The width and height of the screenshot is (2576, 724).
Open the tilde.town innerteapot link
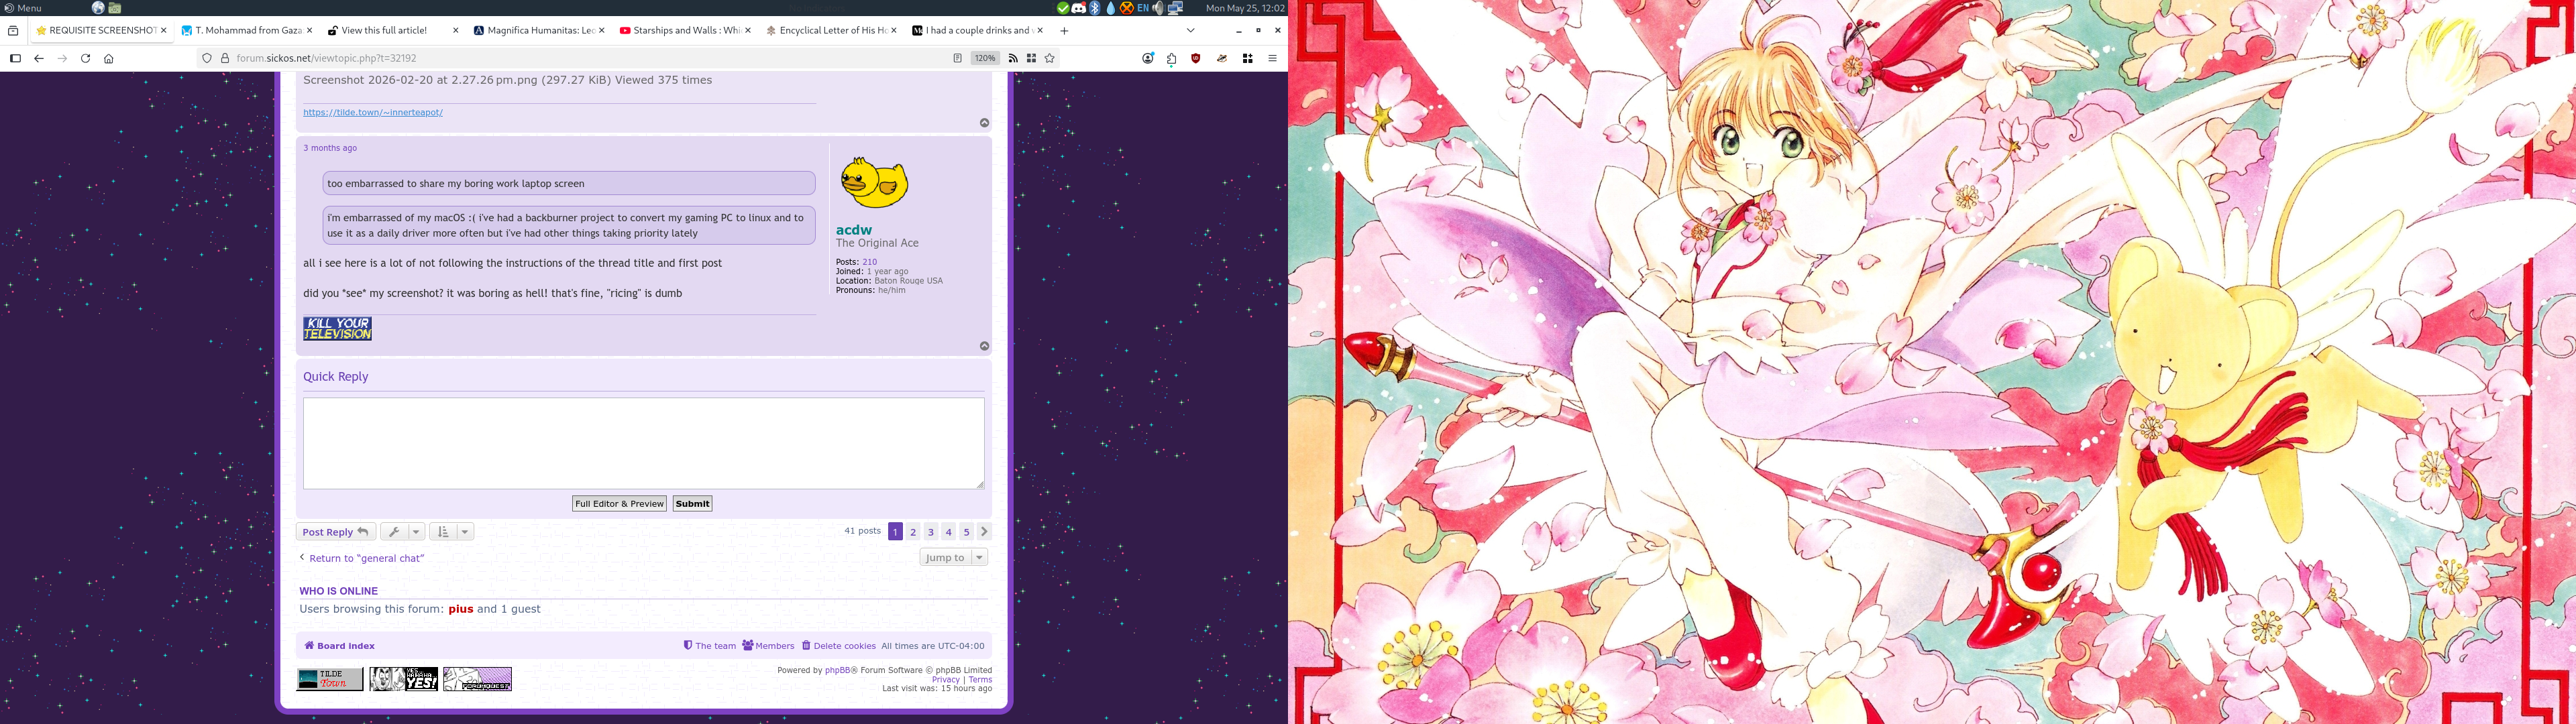pyautogui.click(x=373, y=112)
